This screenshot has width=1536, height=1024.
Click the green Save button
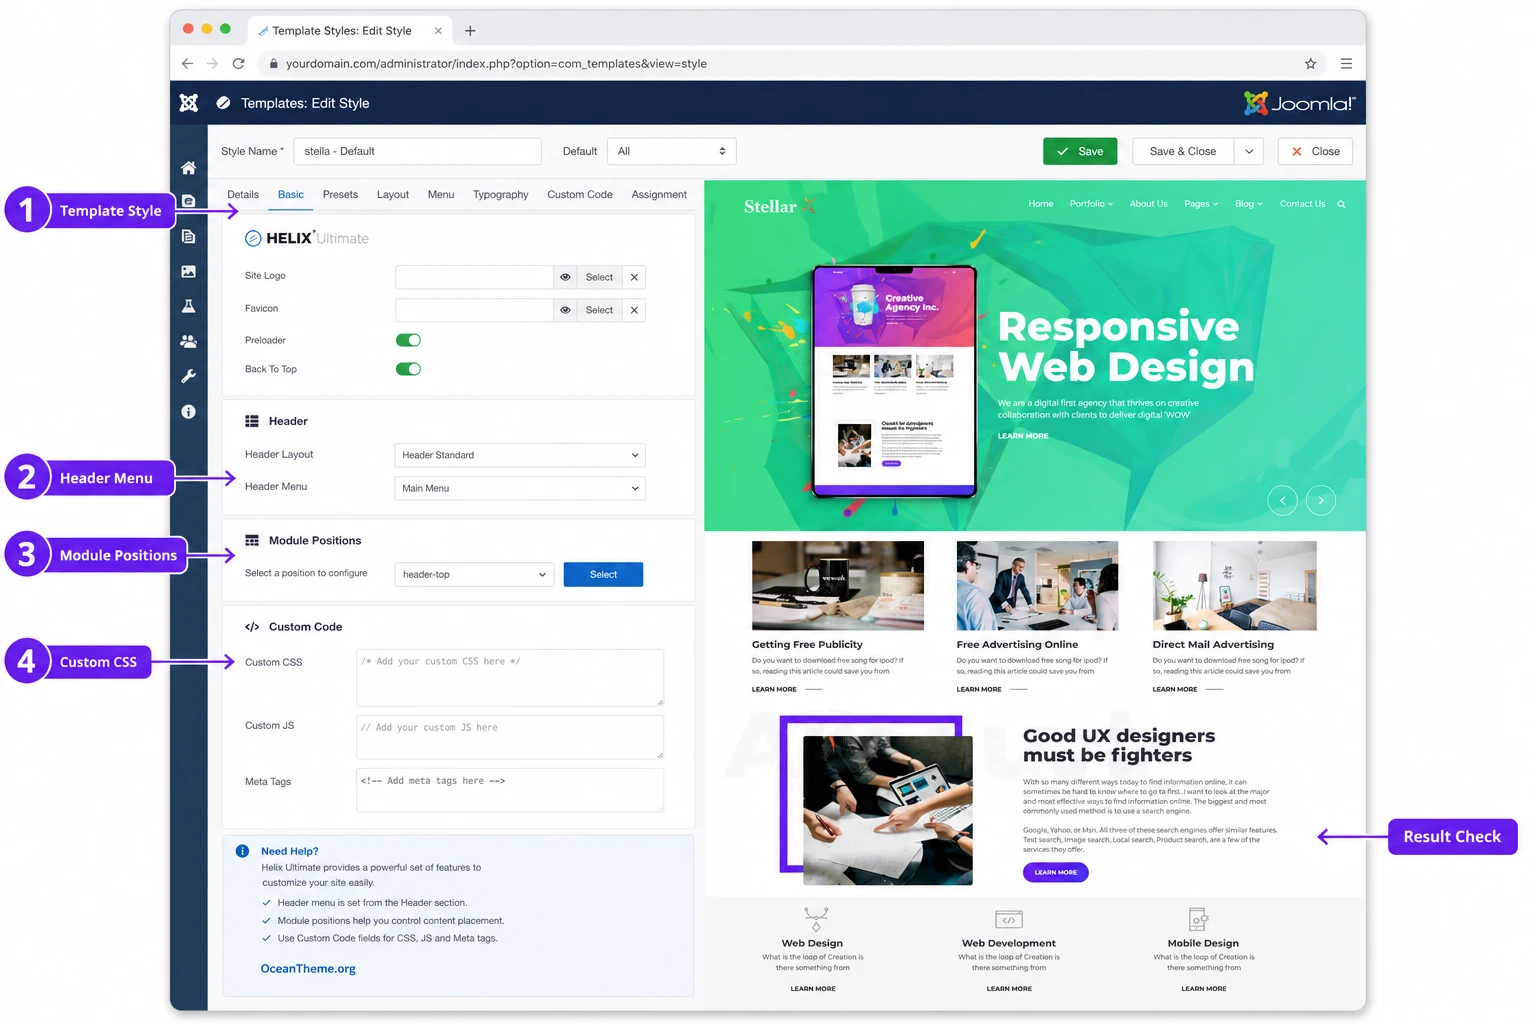[x=1080, y=151]
